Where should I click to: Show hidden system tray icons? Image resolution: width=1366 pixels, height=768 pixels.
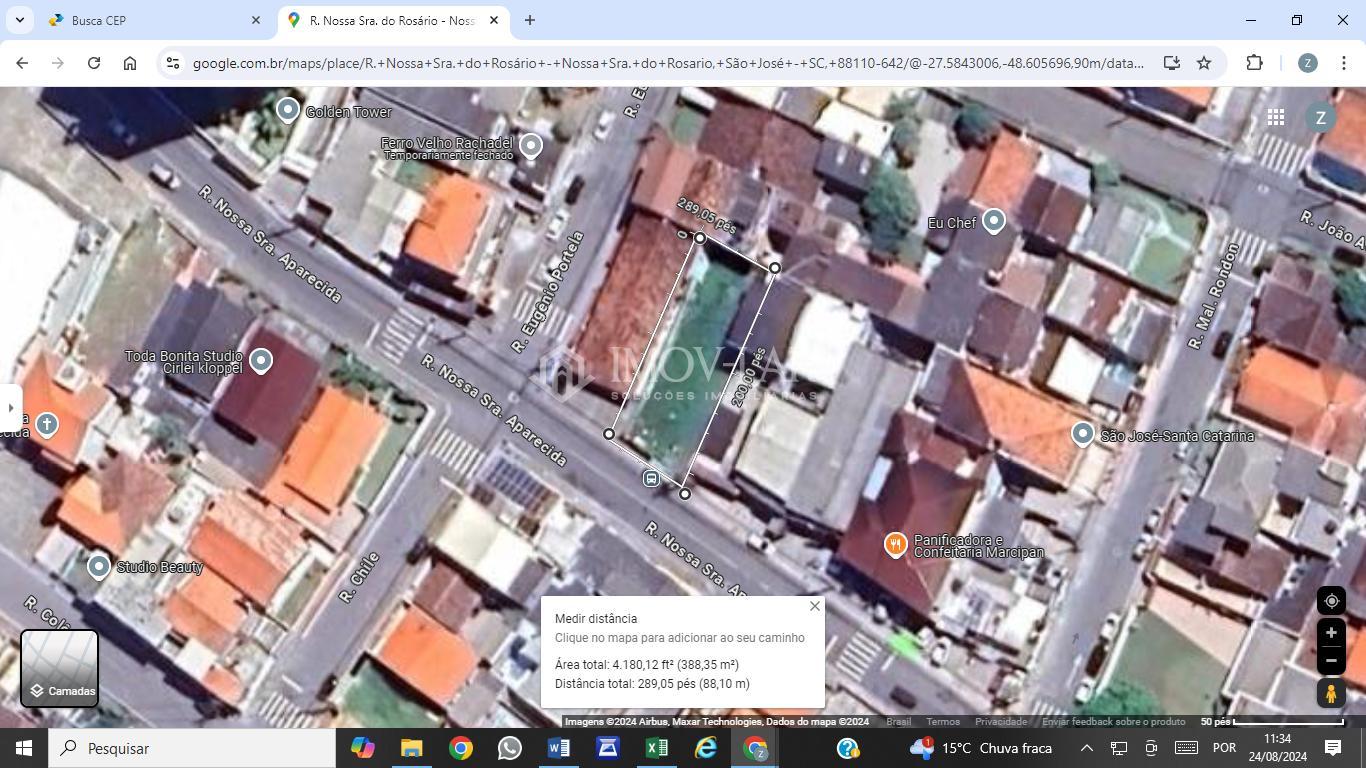tap(1086, 748)
